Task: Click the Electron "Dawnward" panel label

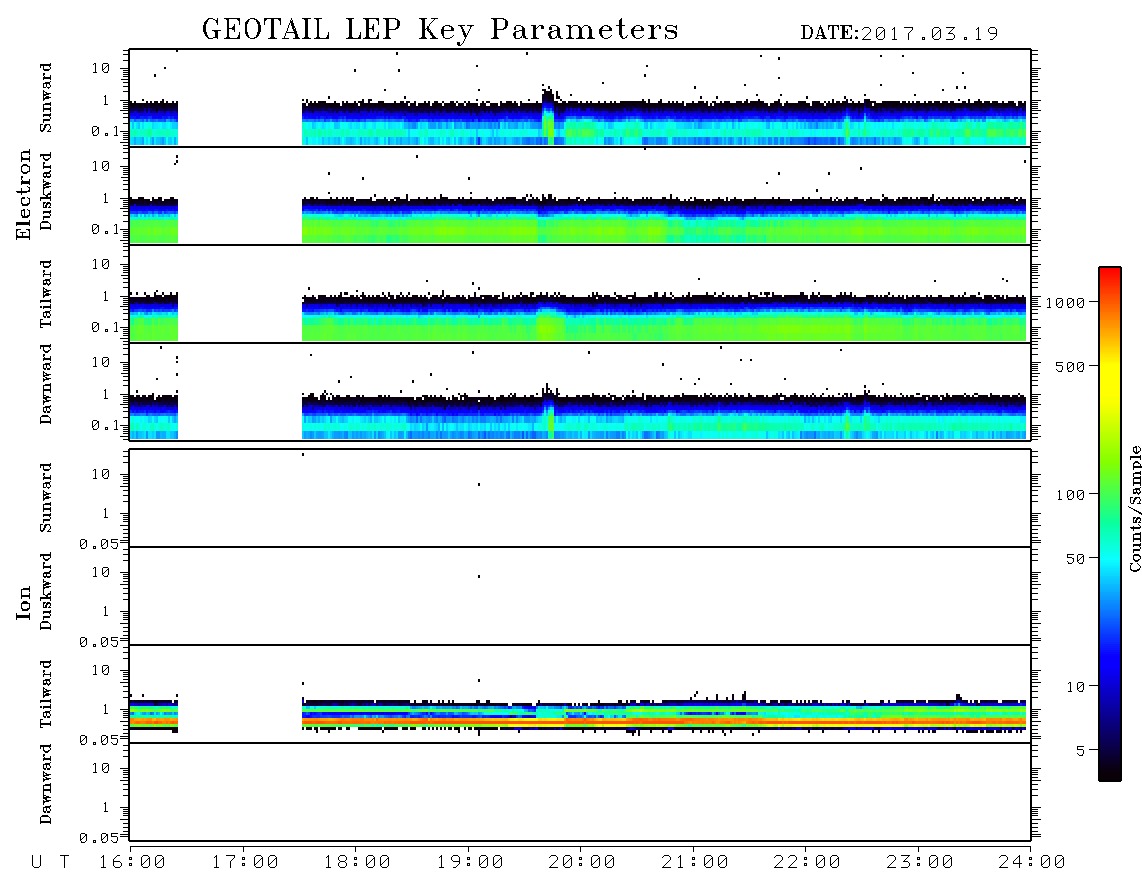Action: tap(46, 384)
